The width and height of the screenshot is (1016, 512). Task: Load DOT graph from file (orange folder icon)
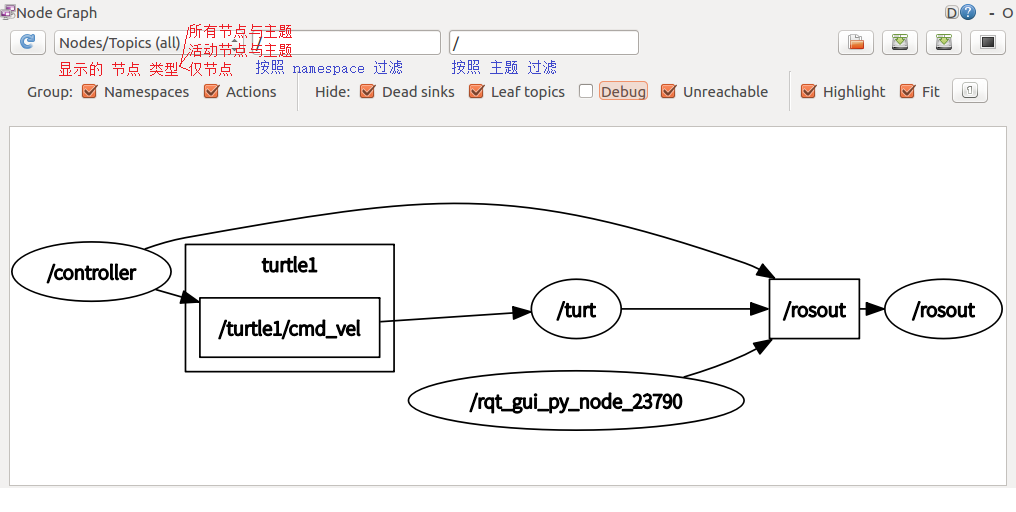[x=856, y=43]
